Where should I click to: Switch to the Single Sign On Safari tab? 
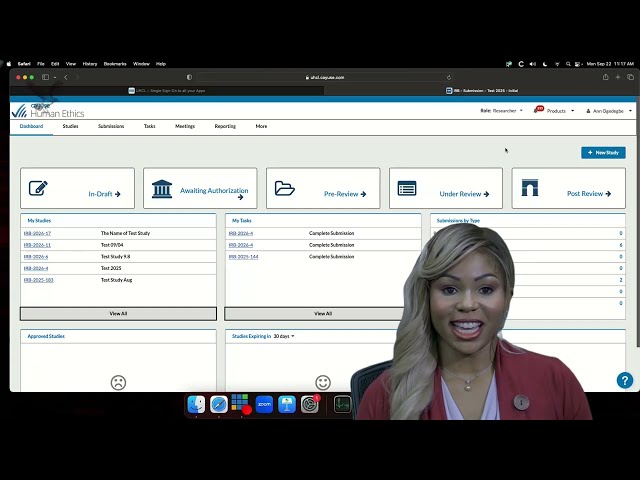[x=167, y=91]
